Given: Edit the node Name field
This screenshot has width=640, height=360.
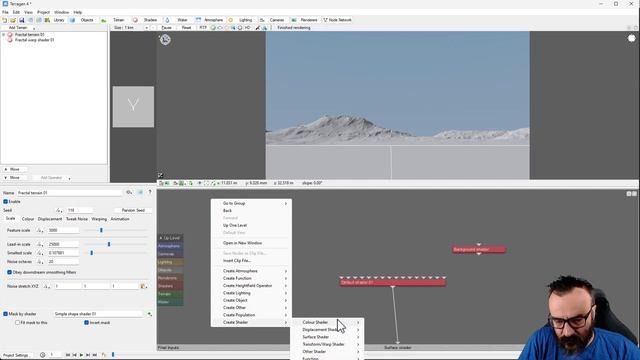Looking at the screenshot, I should tap(69, 193).
